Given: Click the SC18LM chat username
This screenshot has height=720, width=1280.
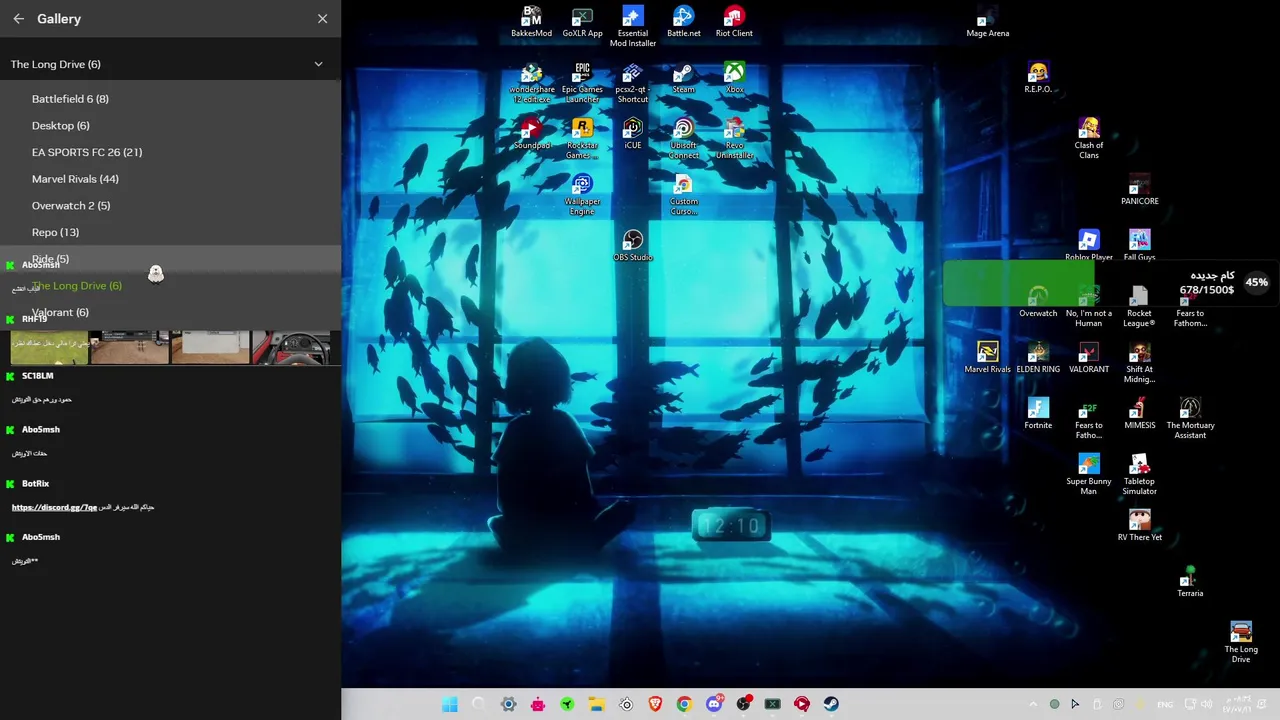Looking at the screenshot, I should (37, 376).
